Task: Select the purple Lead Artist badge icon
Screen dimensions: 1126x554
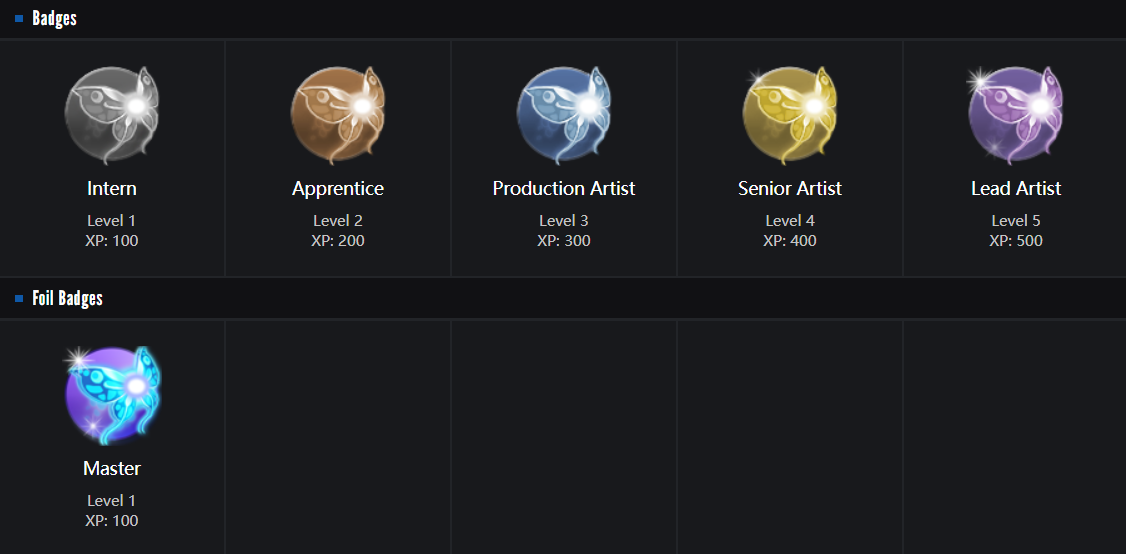Action: point(1016,114)
